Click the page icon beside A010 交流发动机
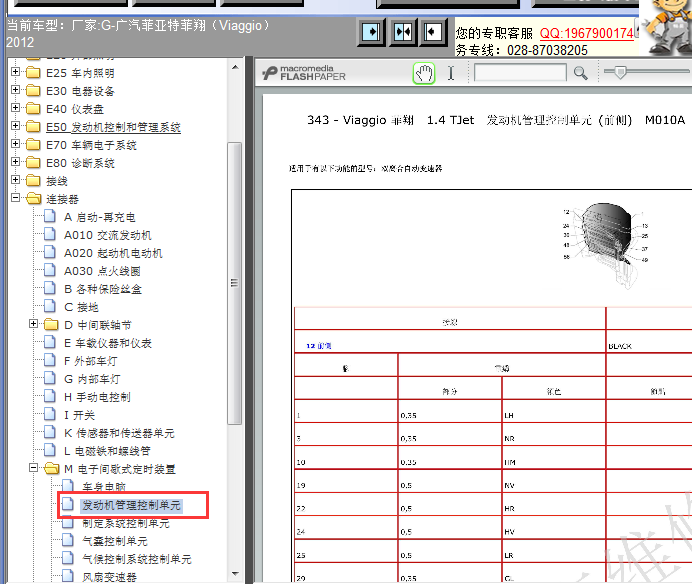The height and width of the screenshot is (584, 692). (x=50, y=234)
